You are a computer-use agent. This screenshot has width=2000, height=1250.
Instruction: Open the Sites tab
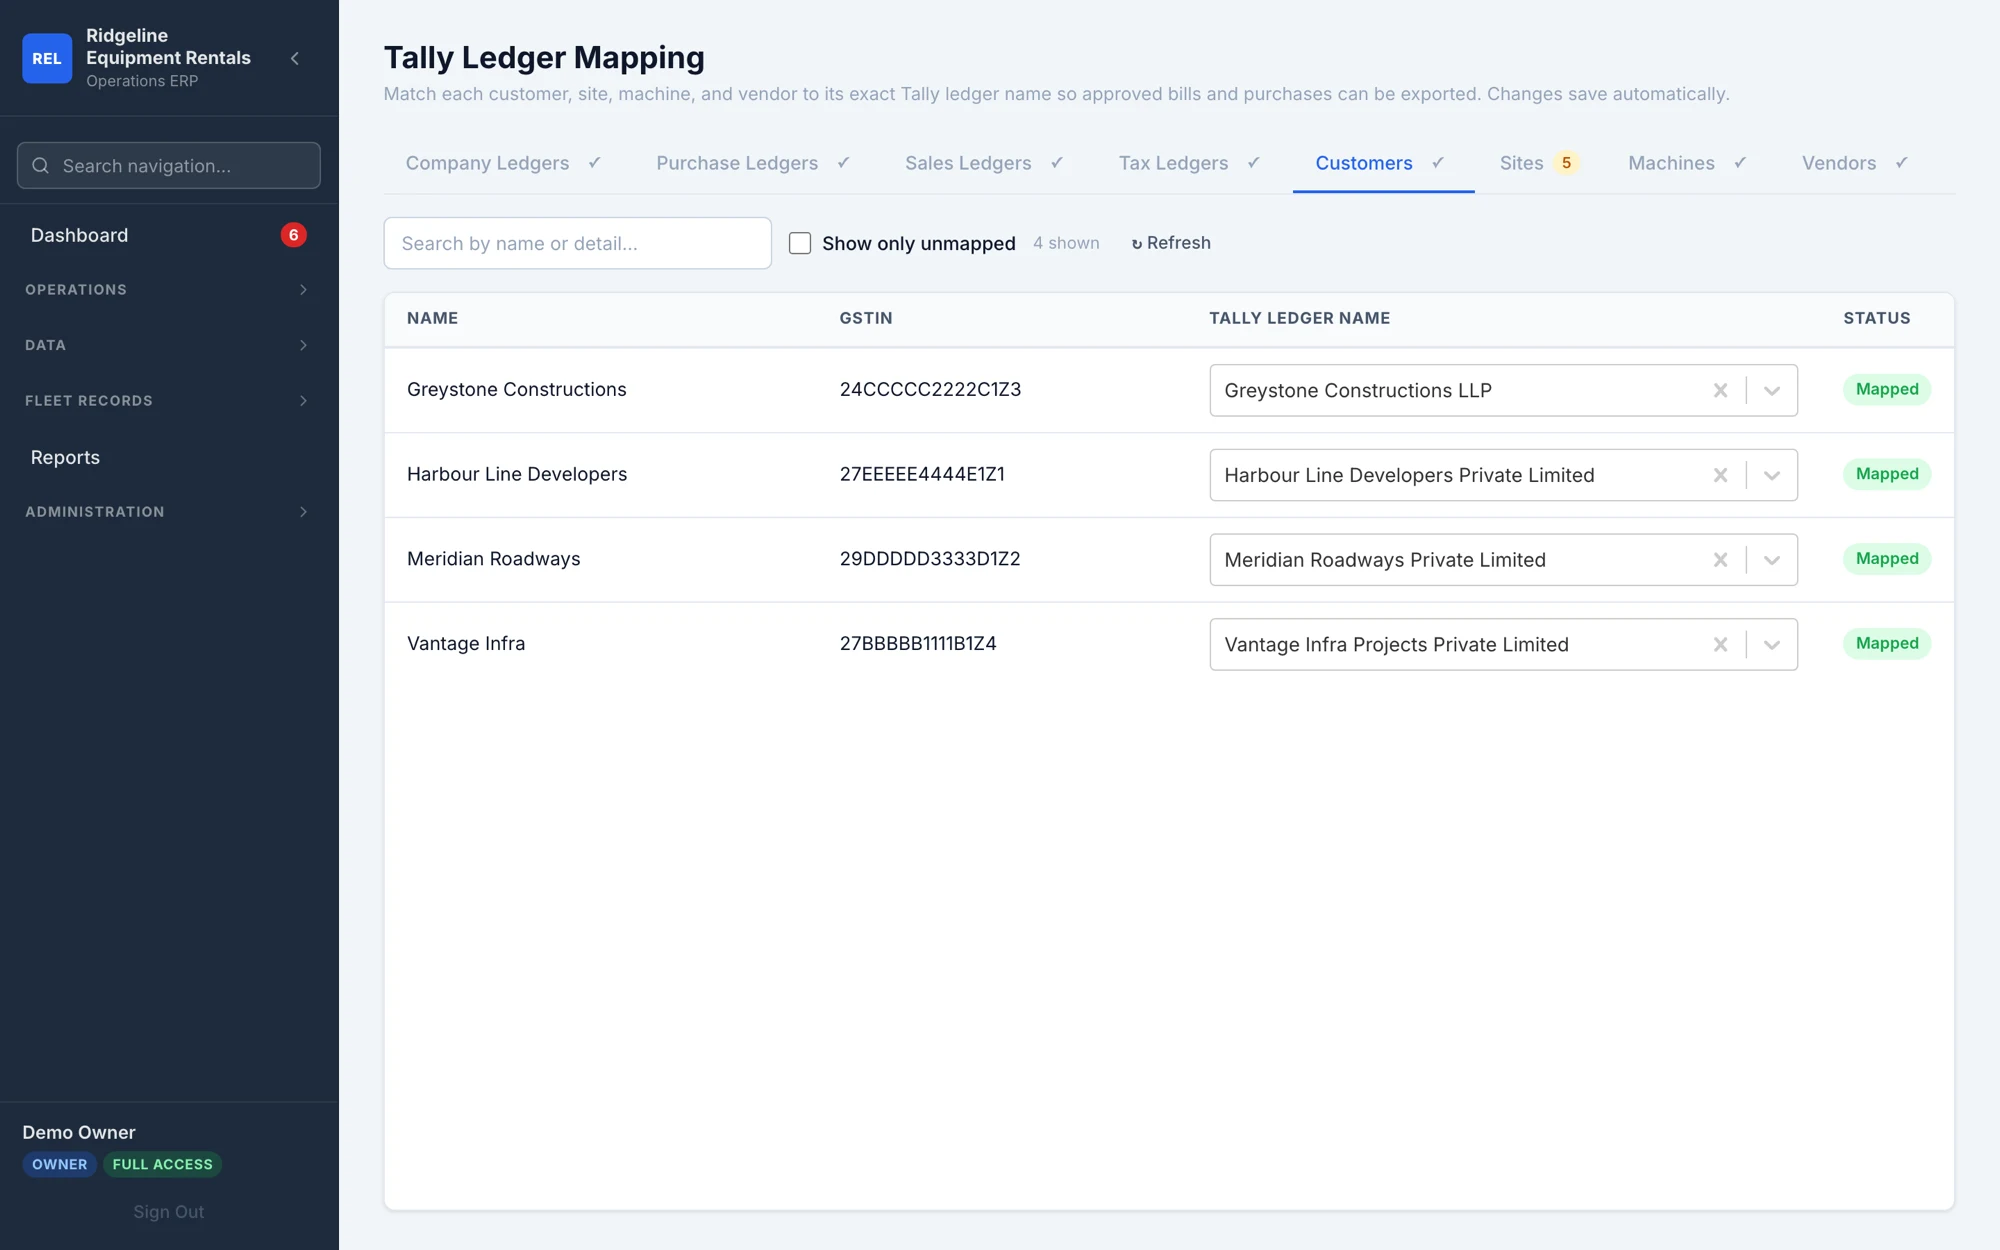click(x=1539, y=163)
